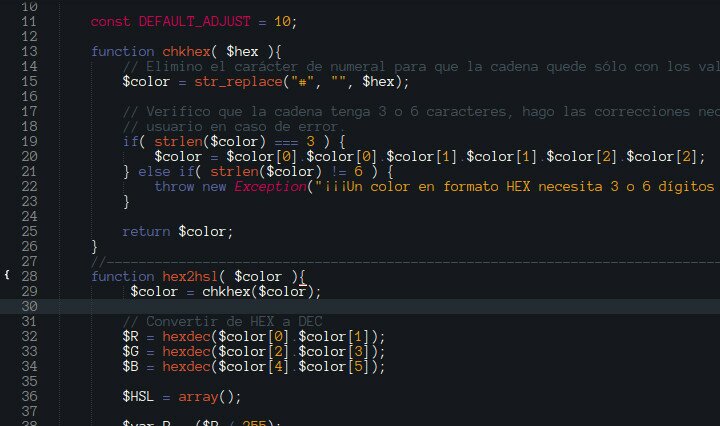Click line number 11 in the gutter
Screen dimensions: 720x426
29,22
